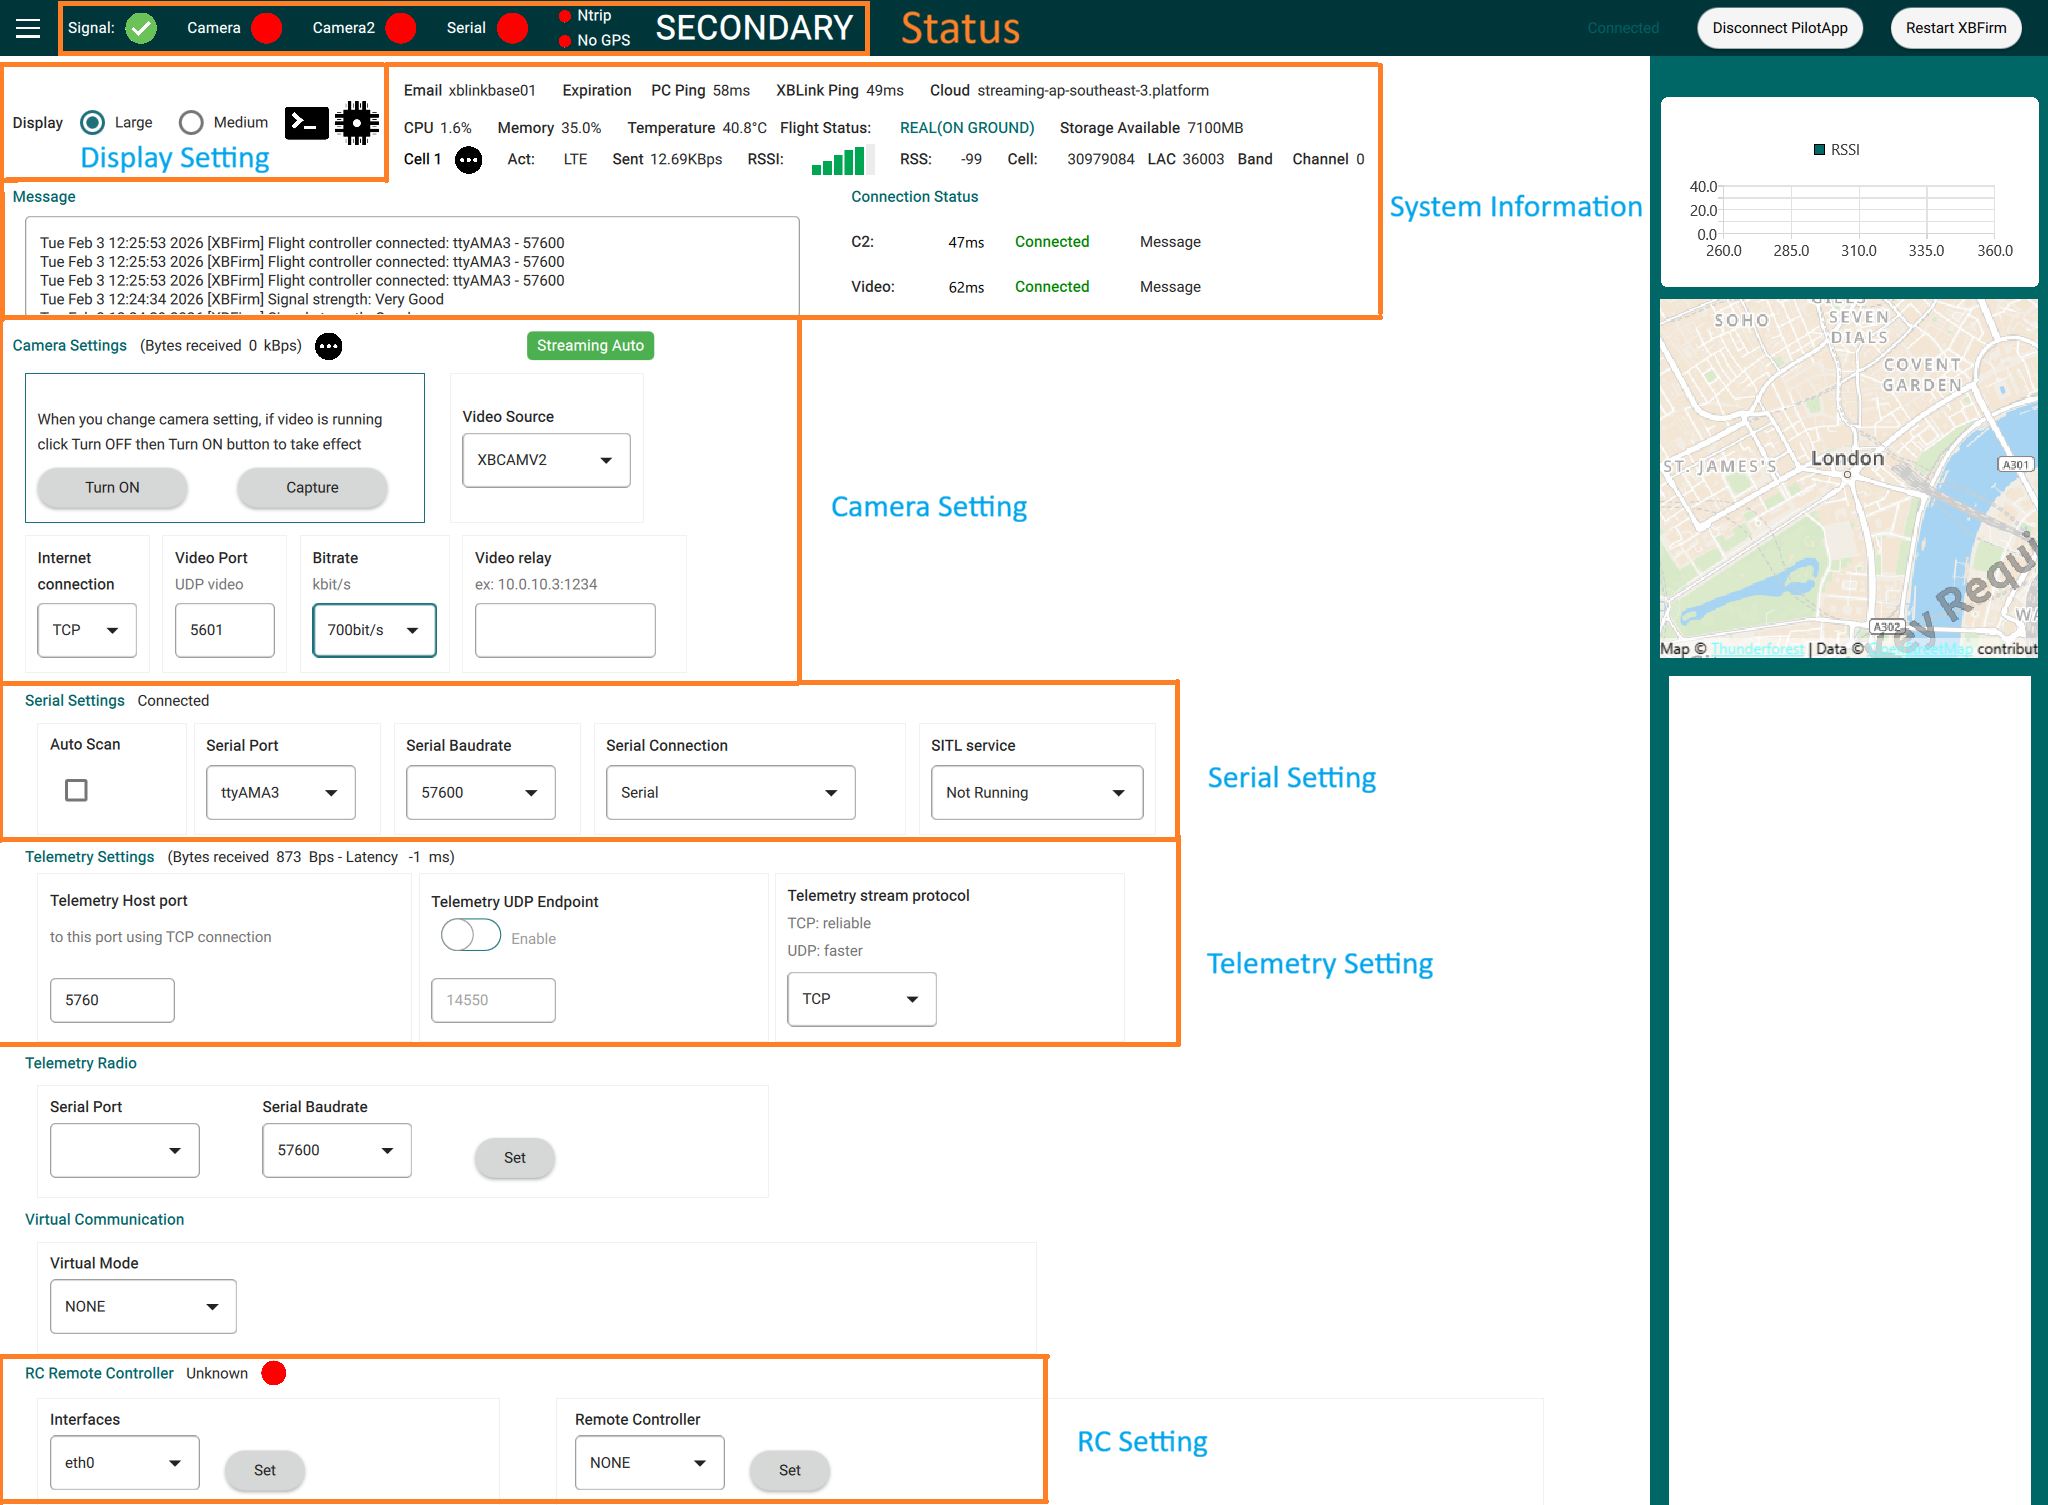Click the C2 Message link
Viewport: 2048px width, 1505px height.
click(x=1170, y=242)
